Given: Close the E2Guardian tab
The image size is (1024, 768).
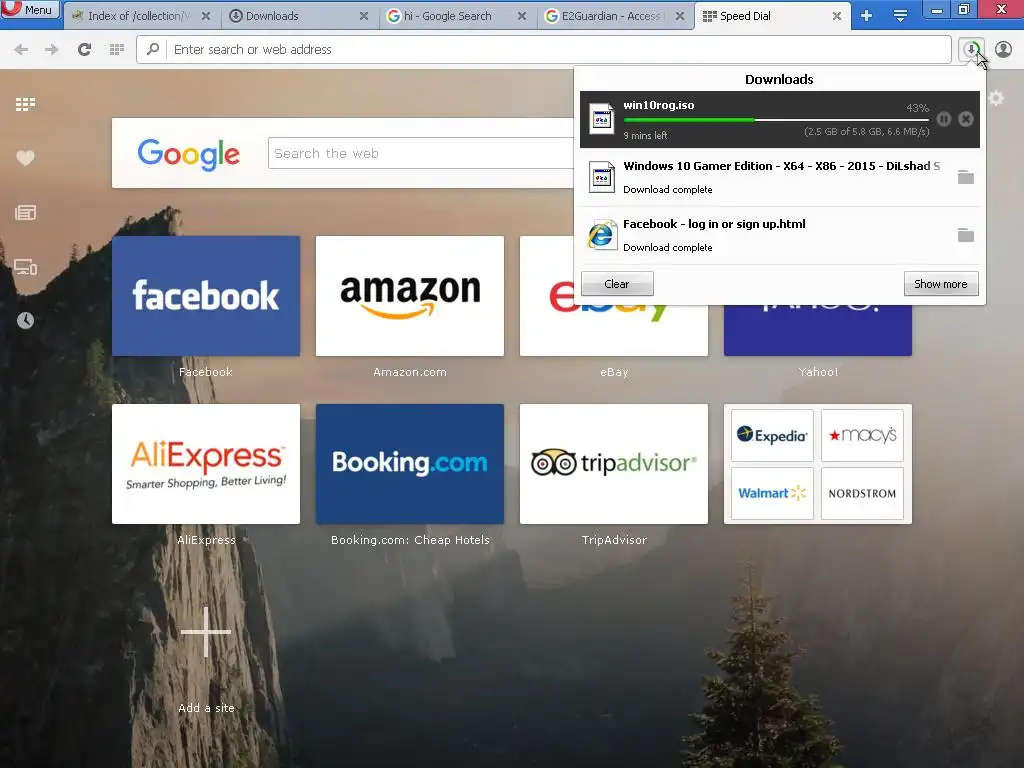Looking at the screenshot, I should click(x=680, y=16).
